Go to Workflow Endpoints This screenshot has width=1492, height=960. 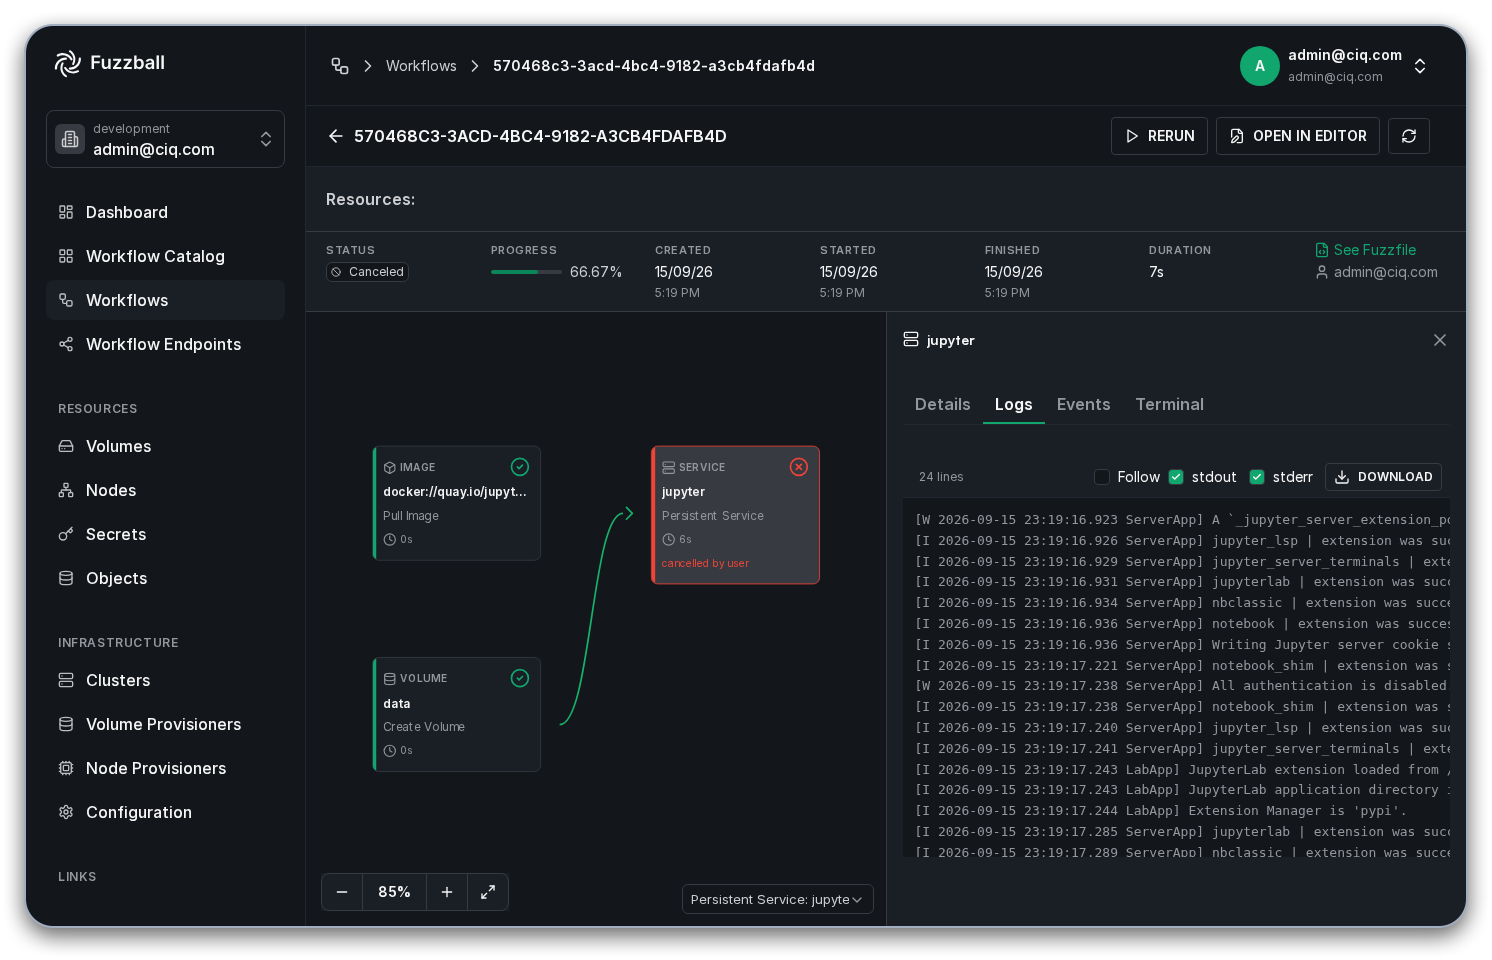(165, 344)
